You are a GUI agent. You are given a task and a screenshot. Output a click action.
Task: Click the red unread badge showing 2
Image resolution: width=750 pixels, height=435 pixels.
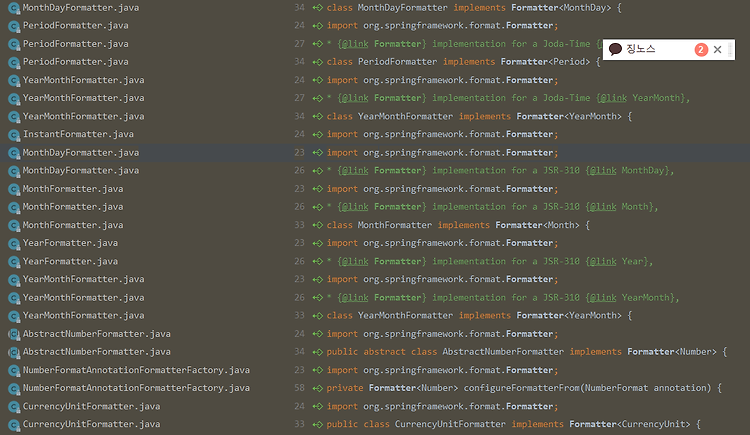701,49
